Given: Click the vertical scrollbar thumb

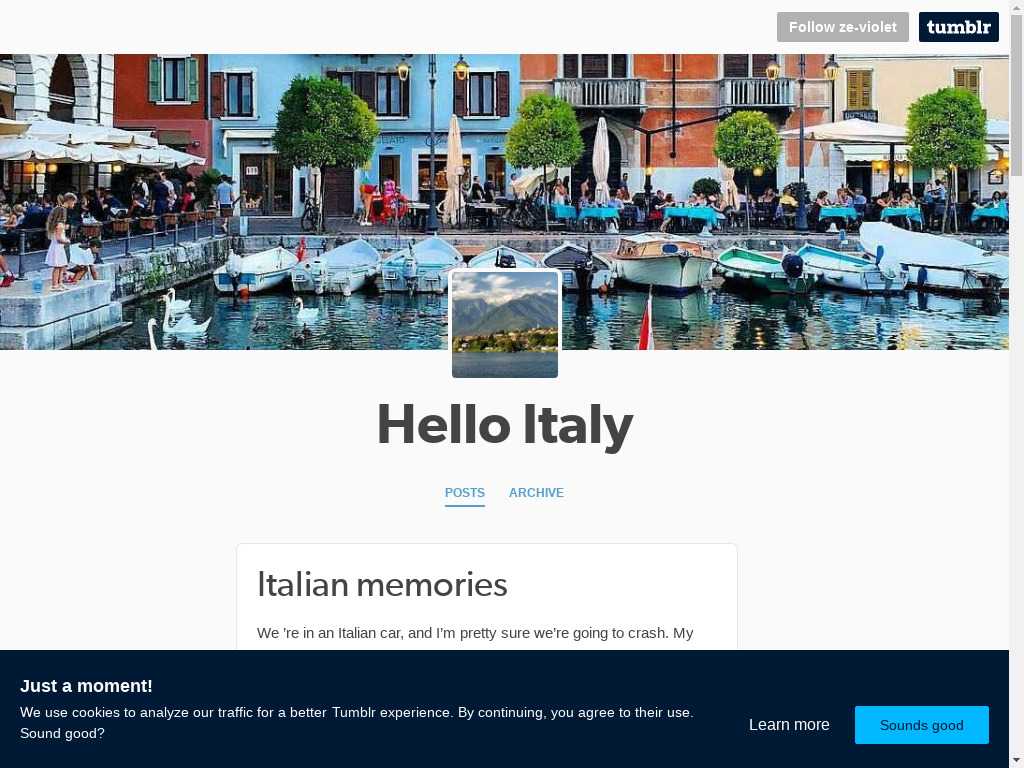Looking at the screenshot, I should (x=1016, y=91).
